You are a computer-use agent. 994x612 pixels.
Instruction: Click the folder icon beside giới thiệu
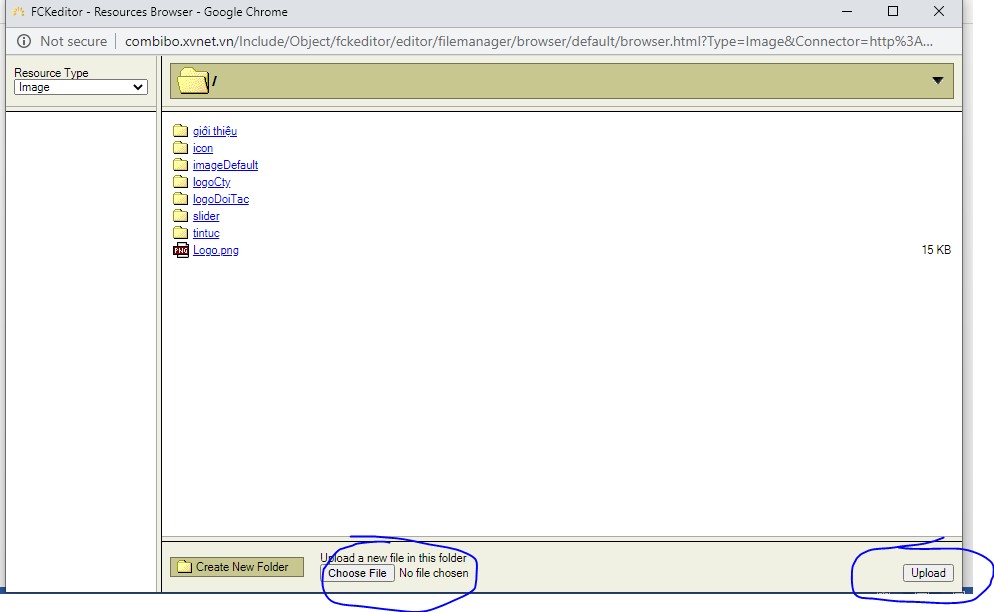(x=180, y=131)
